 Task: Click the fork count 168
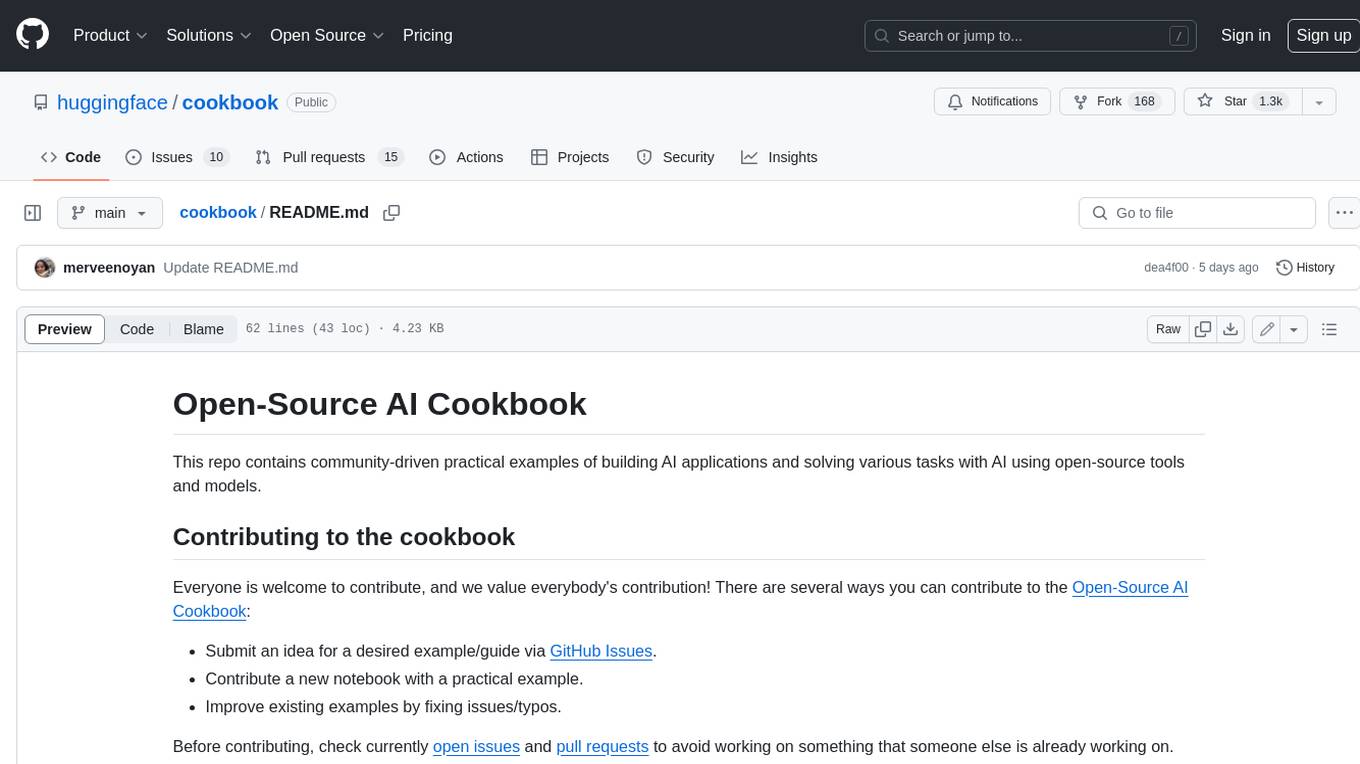tap(1144, 102)
